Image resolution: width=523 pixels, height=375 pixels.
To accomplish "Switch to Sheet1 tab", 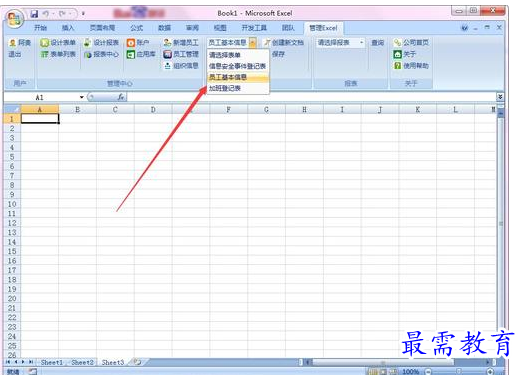I will pyautogui.click(x=52, y=362).
